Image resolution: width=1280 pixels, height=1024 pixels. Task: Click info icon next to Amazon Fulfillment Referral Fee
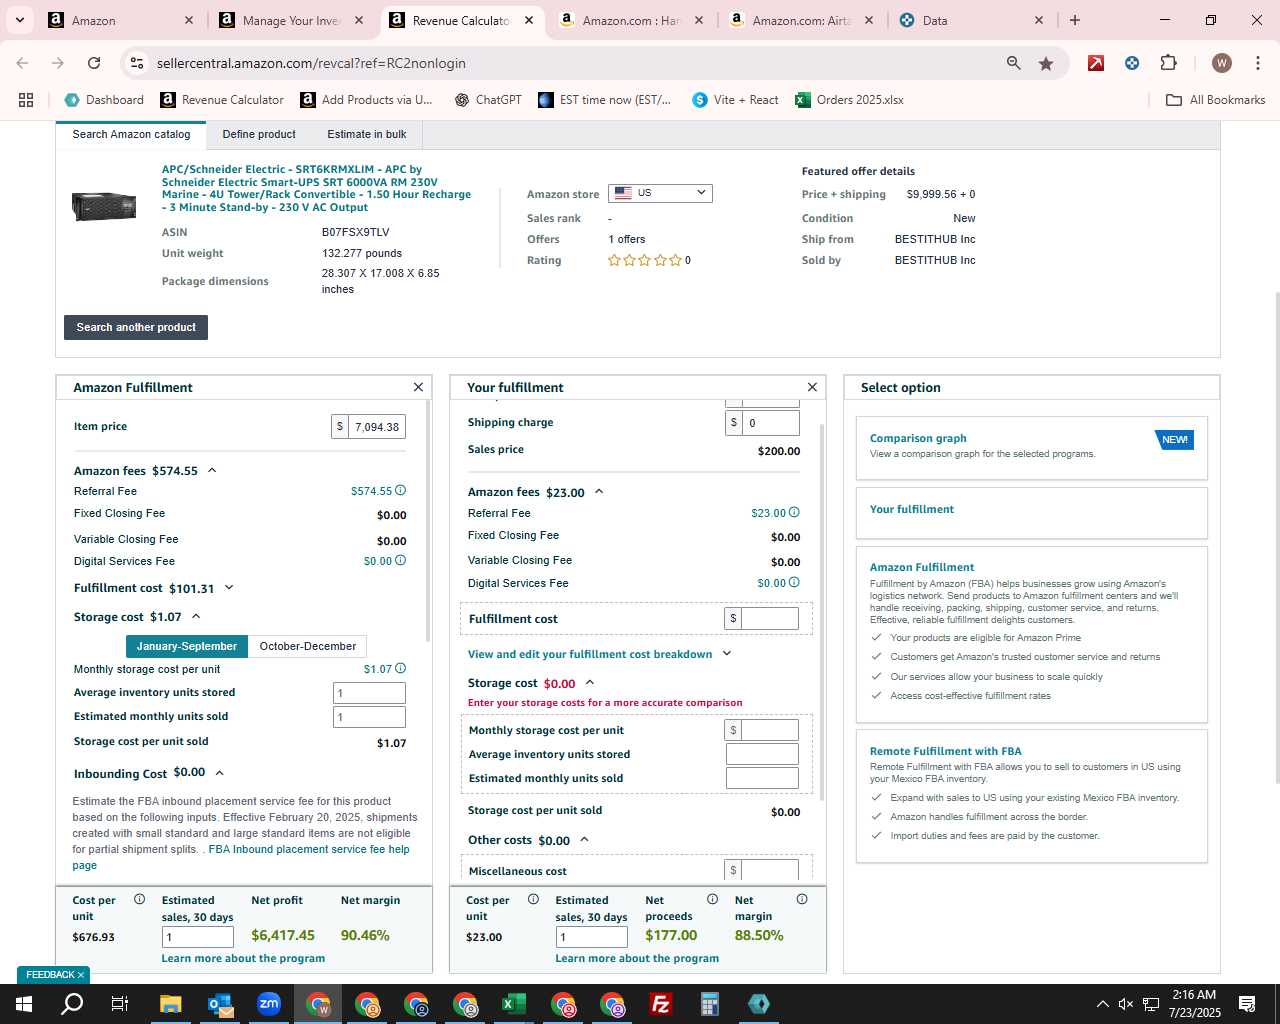[x=401, y=490]
